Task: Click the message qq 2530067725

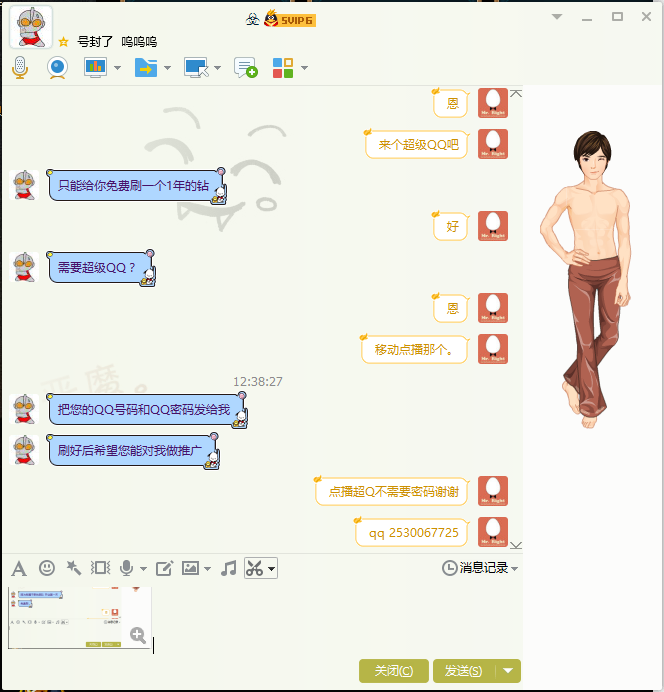Action: [x=412, y=532]
